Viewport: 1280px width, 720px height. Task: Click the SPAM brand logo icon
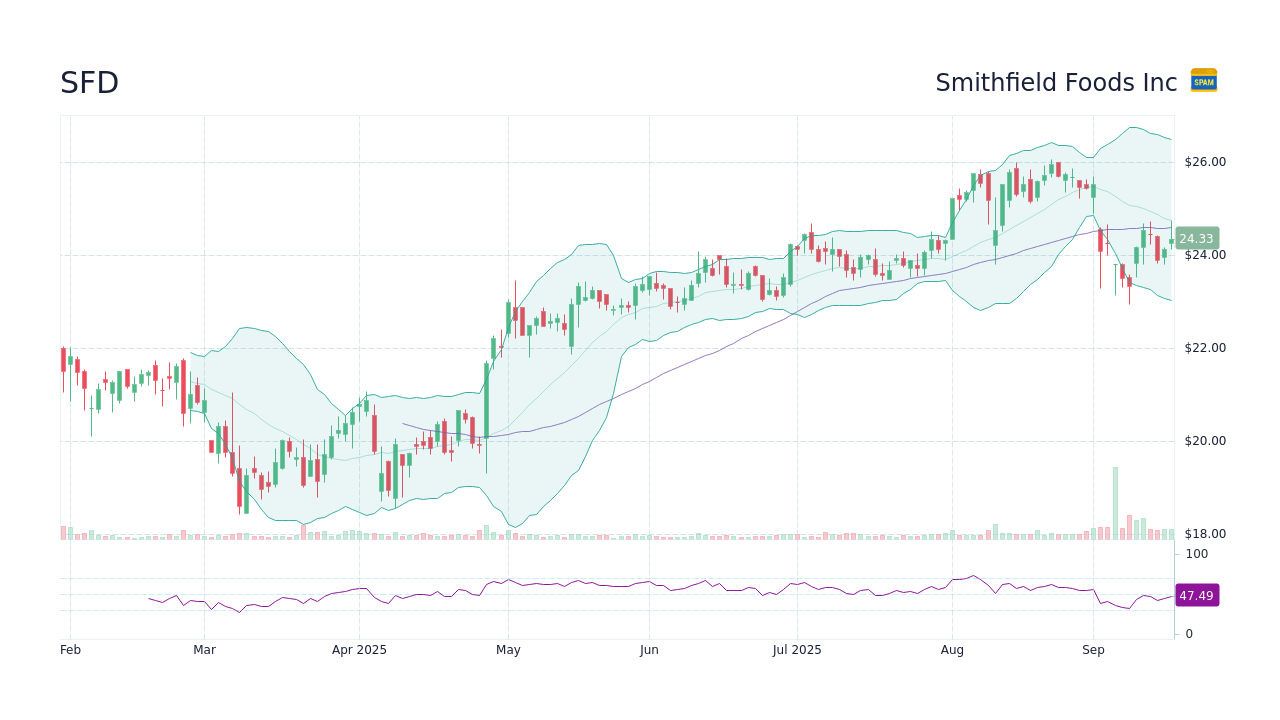tap(1204, 81)
